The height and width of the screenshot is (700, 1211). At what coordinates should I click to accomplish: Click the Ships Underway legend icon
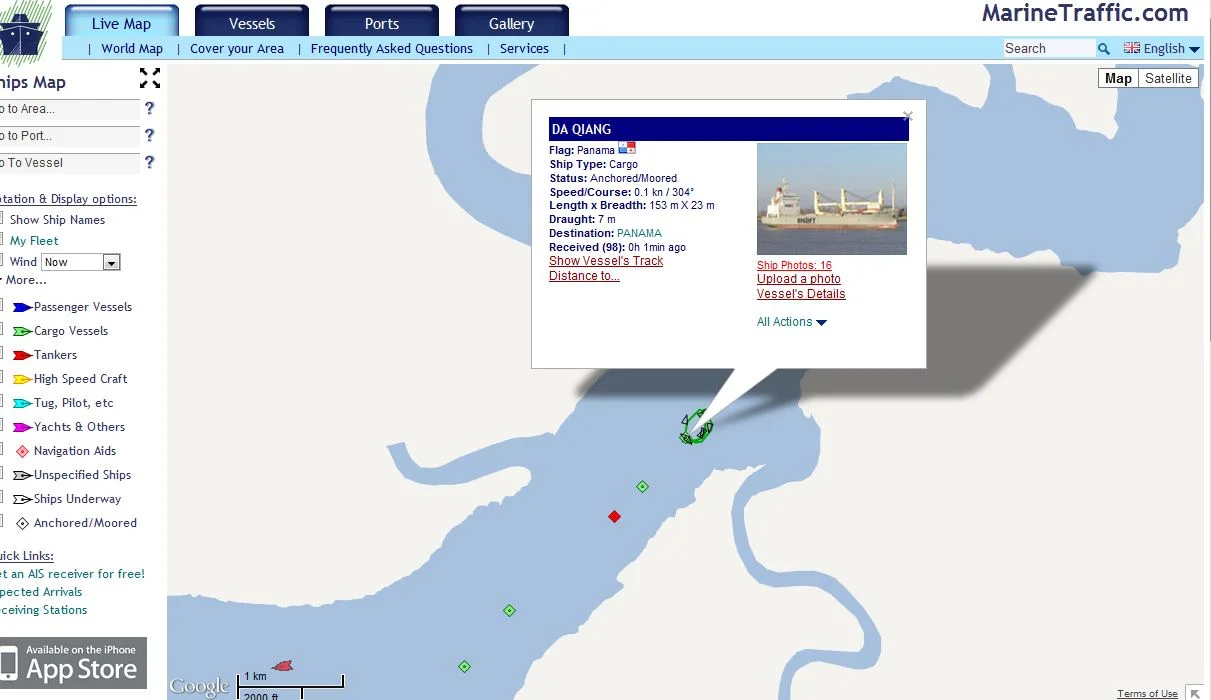click(22, 499)
